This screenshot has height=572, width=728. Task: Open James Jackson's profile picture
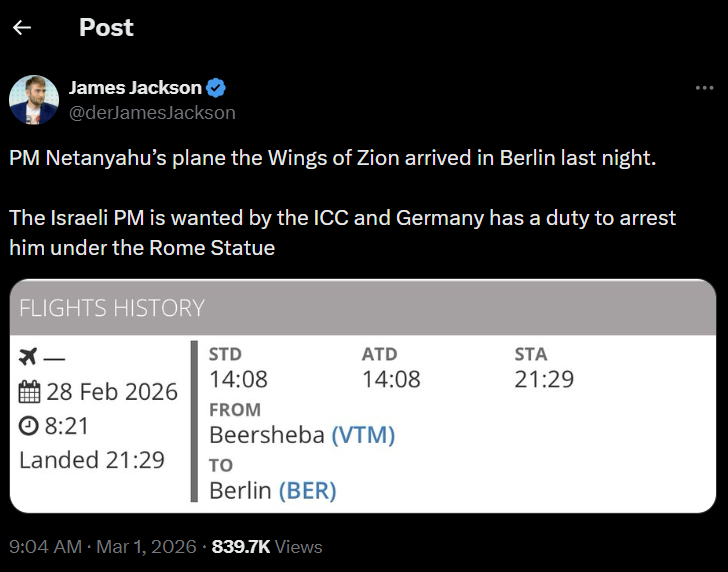click(33, 99)
